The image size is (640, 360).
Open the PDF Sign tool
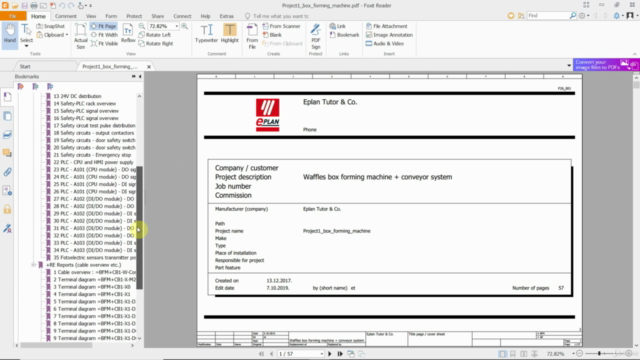click(316, 36)
